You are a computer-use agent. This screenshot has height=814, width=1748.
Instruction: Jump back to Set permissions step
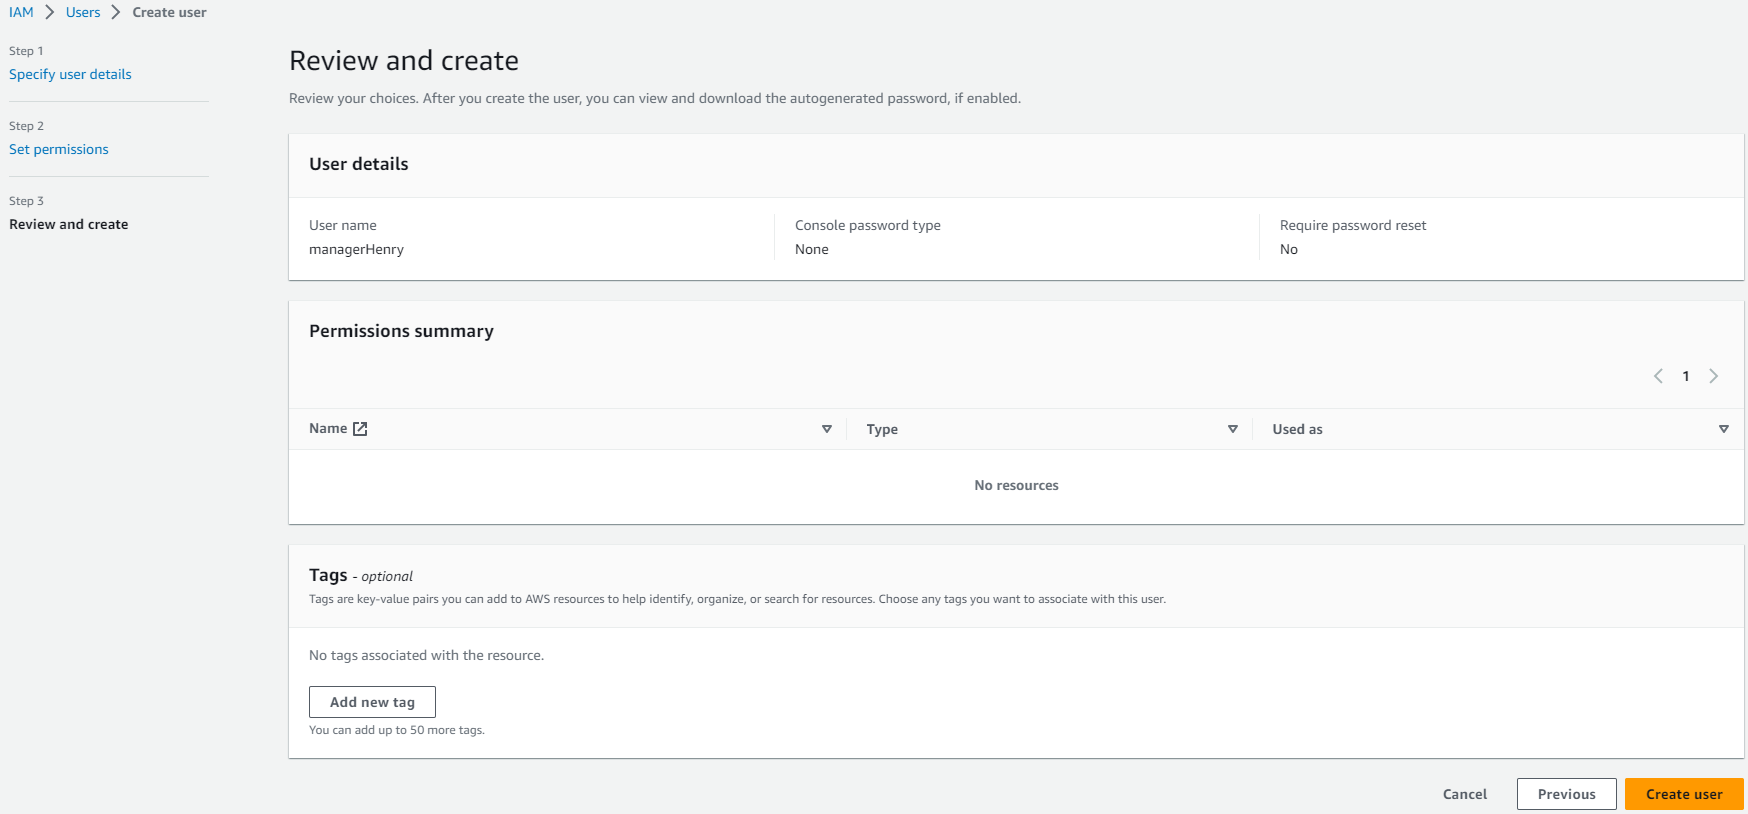pyautogui.click(x=59, y=149)
